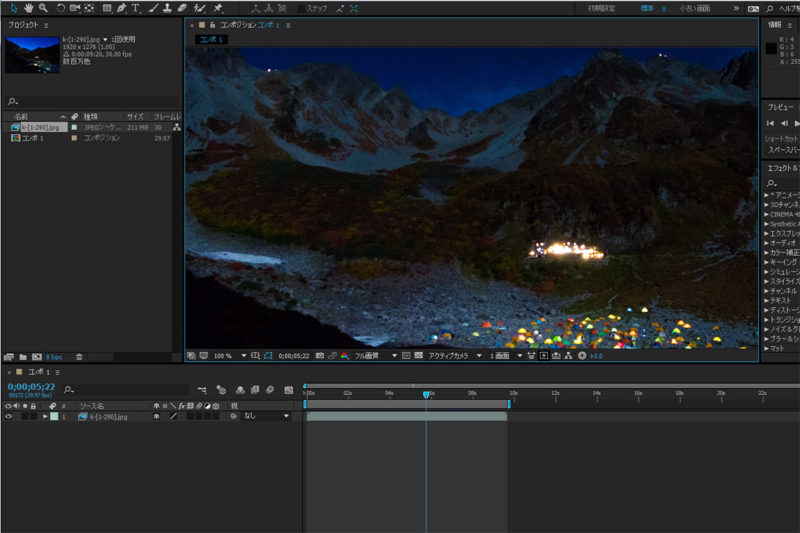Select the Clone Stamp tool
800x533 pixels.
(167, 8)
